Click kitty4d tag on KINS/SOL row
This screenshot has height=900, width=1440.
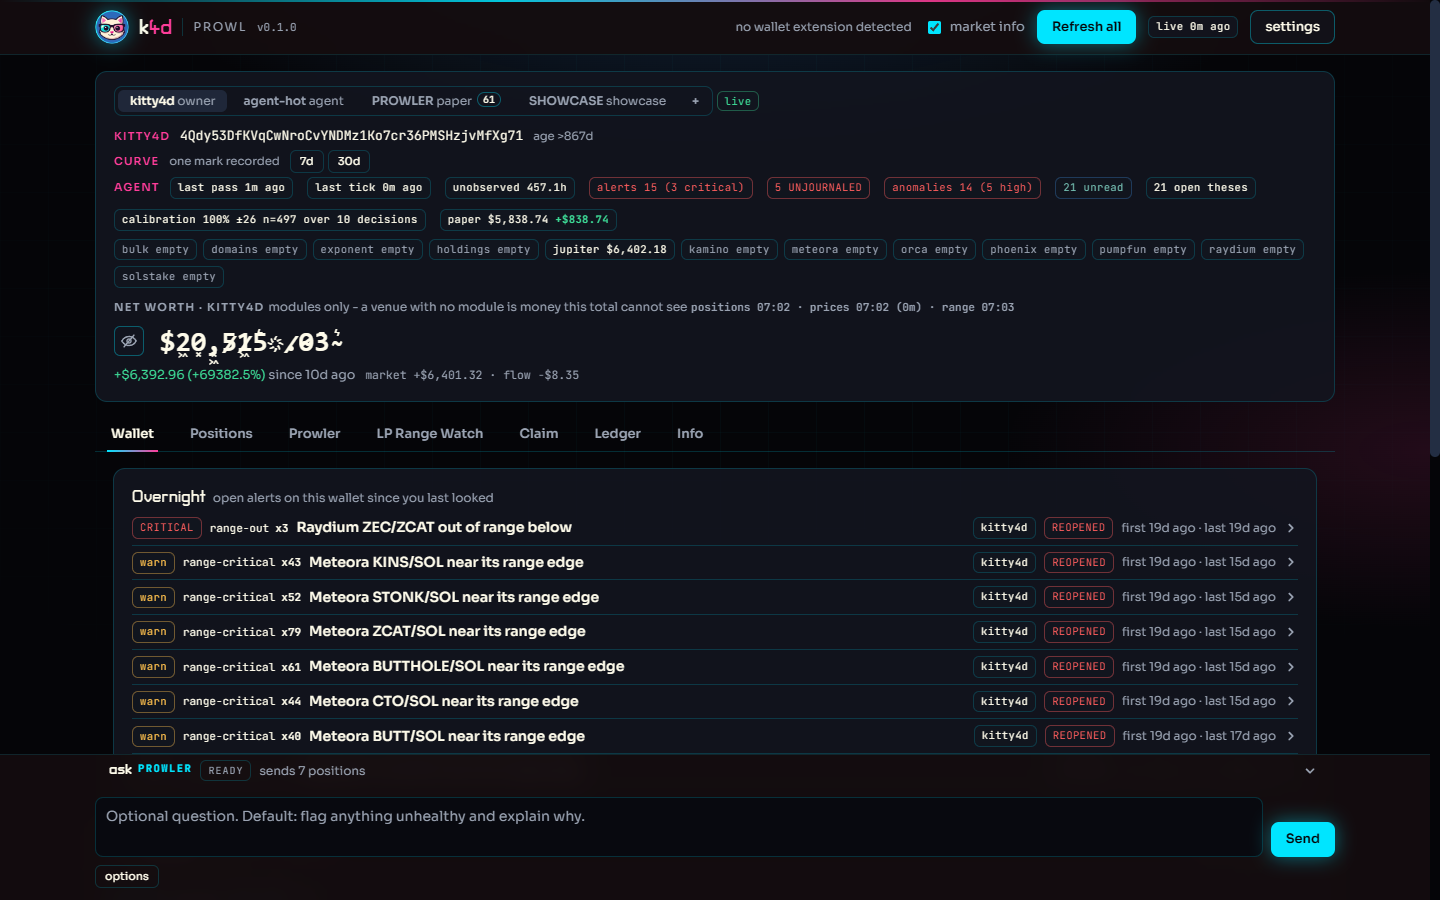[x=1004, y=562]
